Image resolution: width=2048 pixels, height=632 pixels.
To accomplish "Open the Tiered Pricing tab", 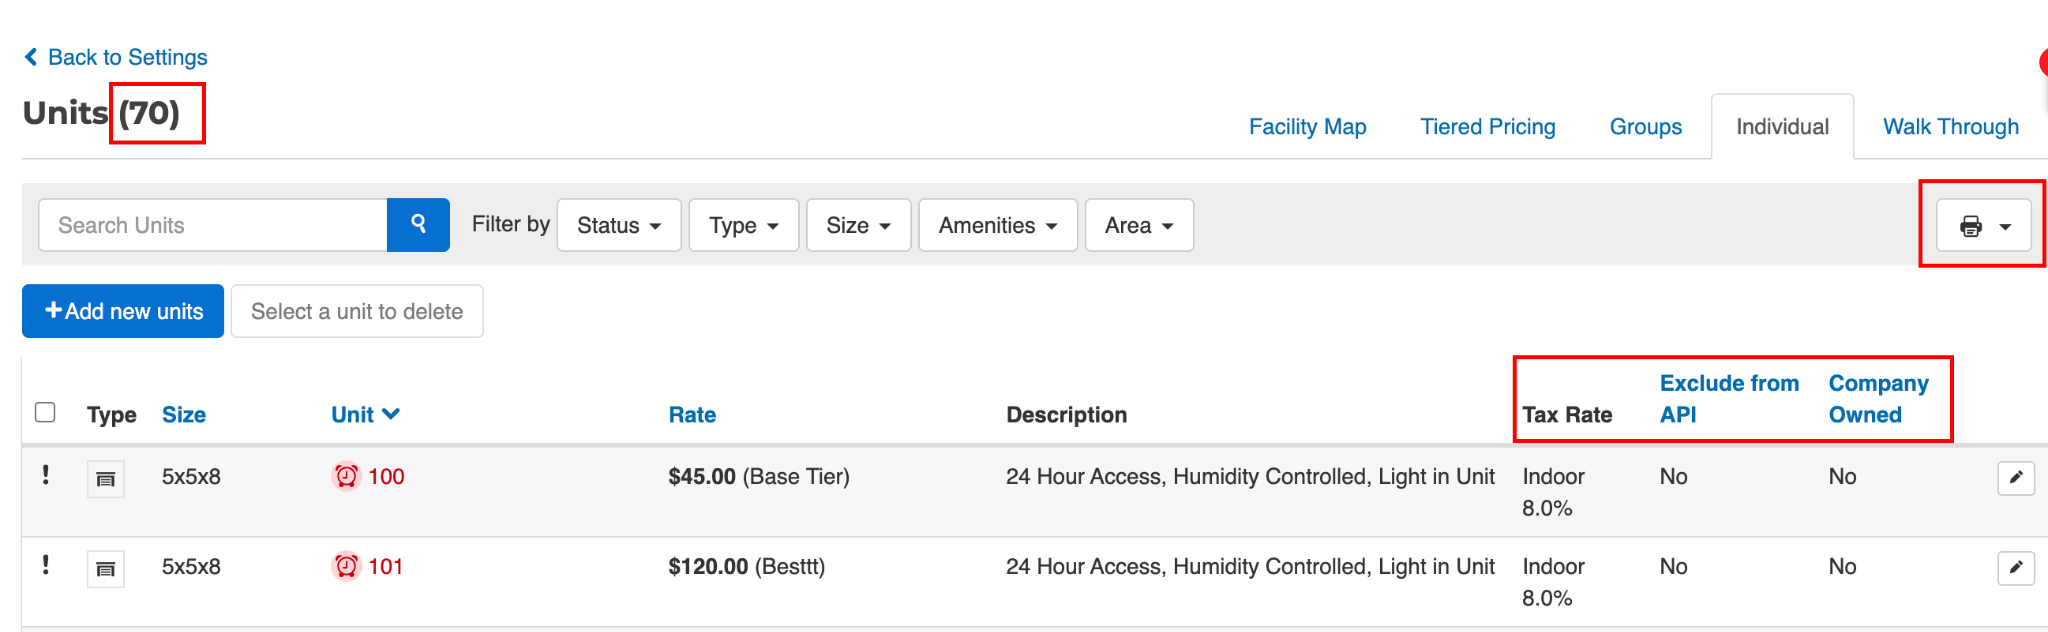I will 1487,127.
